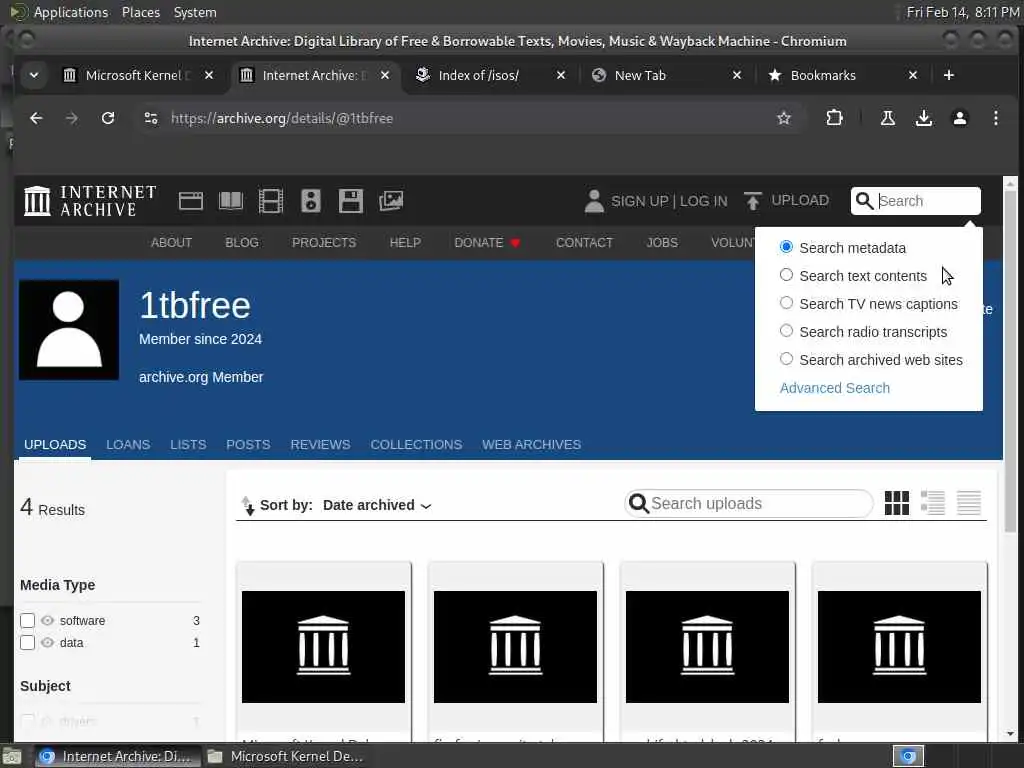Open the Places menu
This screenshot has width=1024, height=768.
pyautogui.click(x=141, y=12)
